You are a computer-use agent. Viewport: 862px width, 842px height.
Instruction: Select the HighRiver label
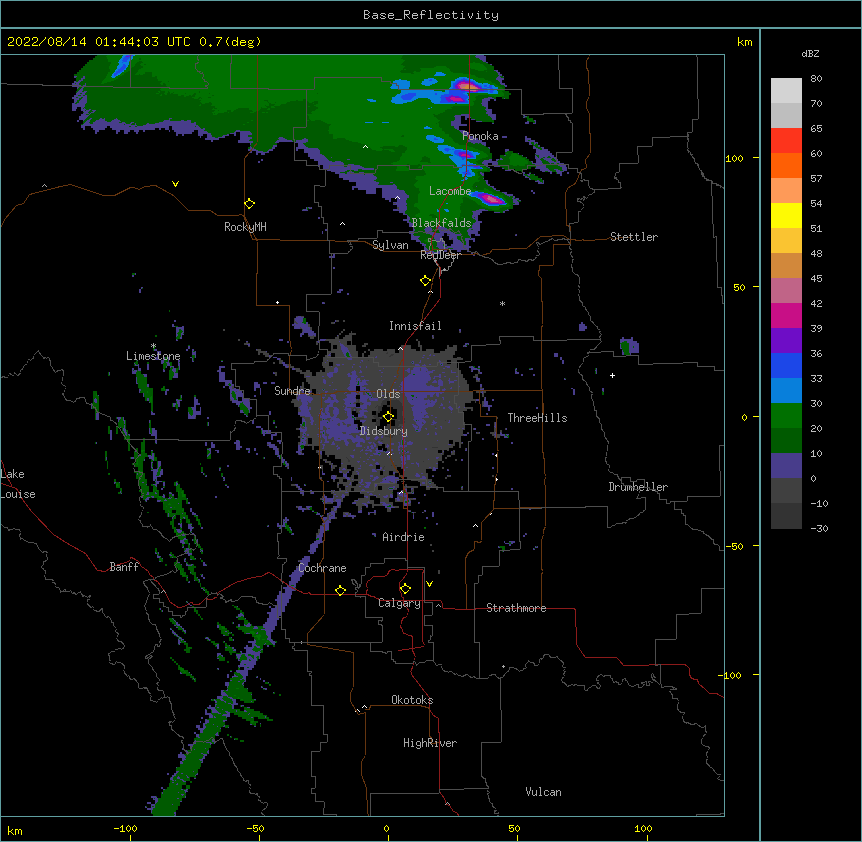point(430,743)
